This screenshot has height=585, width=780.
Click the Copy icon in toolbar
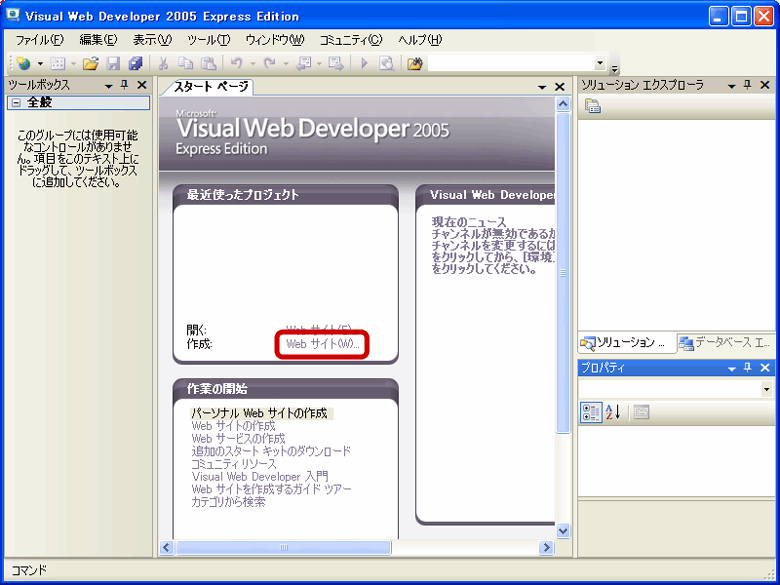pos(186,64)
